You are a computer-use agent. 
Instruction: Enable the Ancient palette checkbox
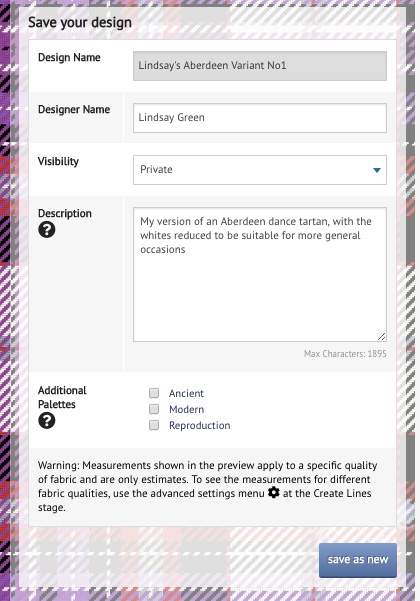[154, 393]
